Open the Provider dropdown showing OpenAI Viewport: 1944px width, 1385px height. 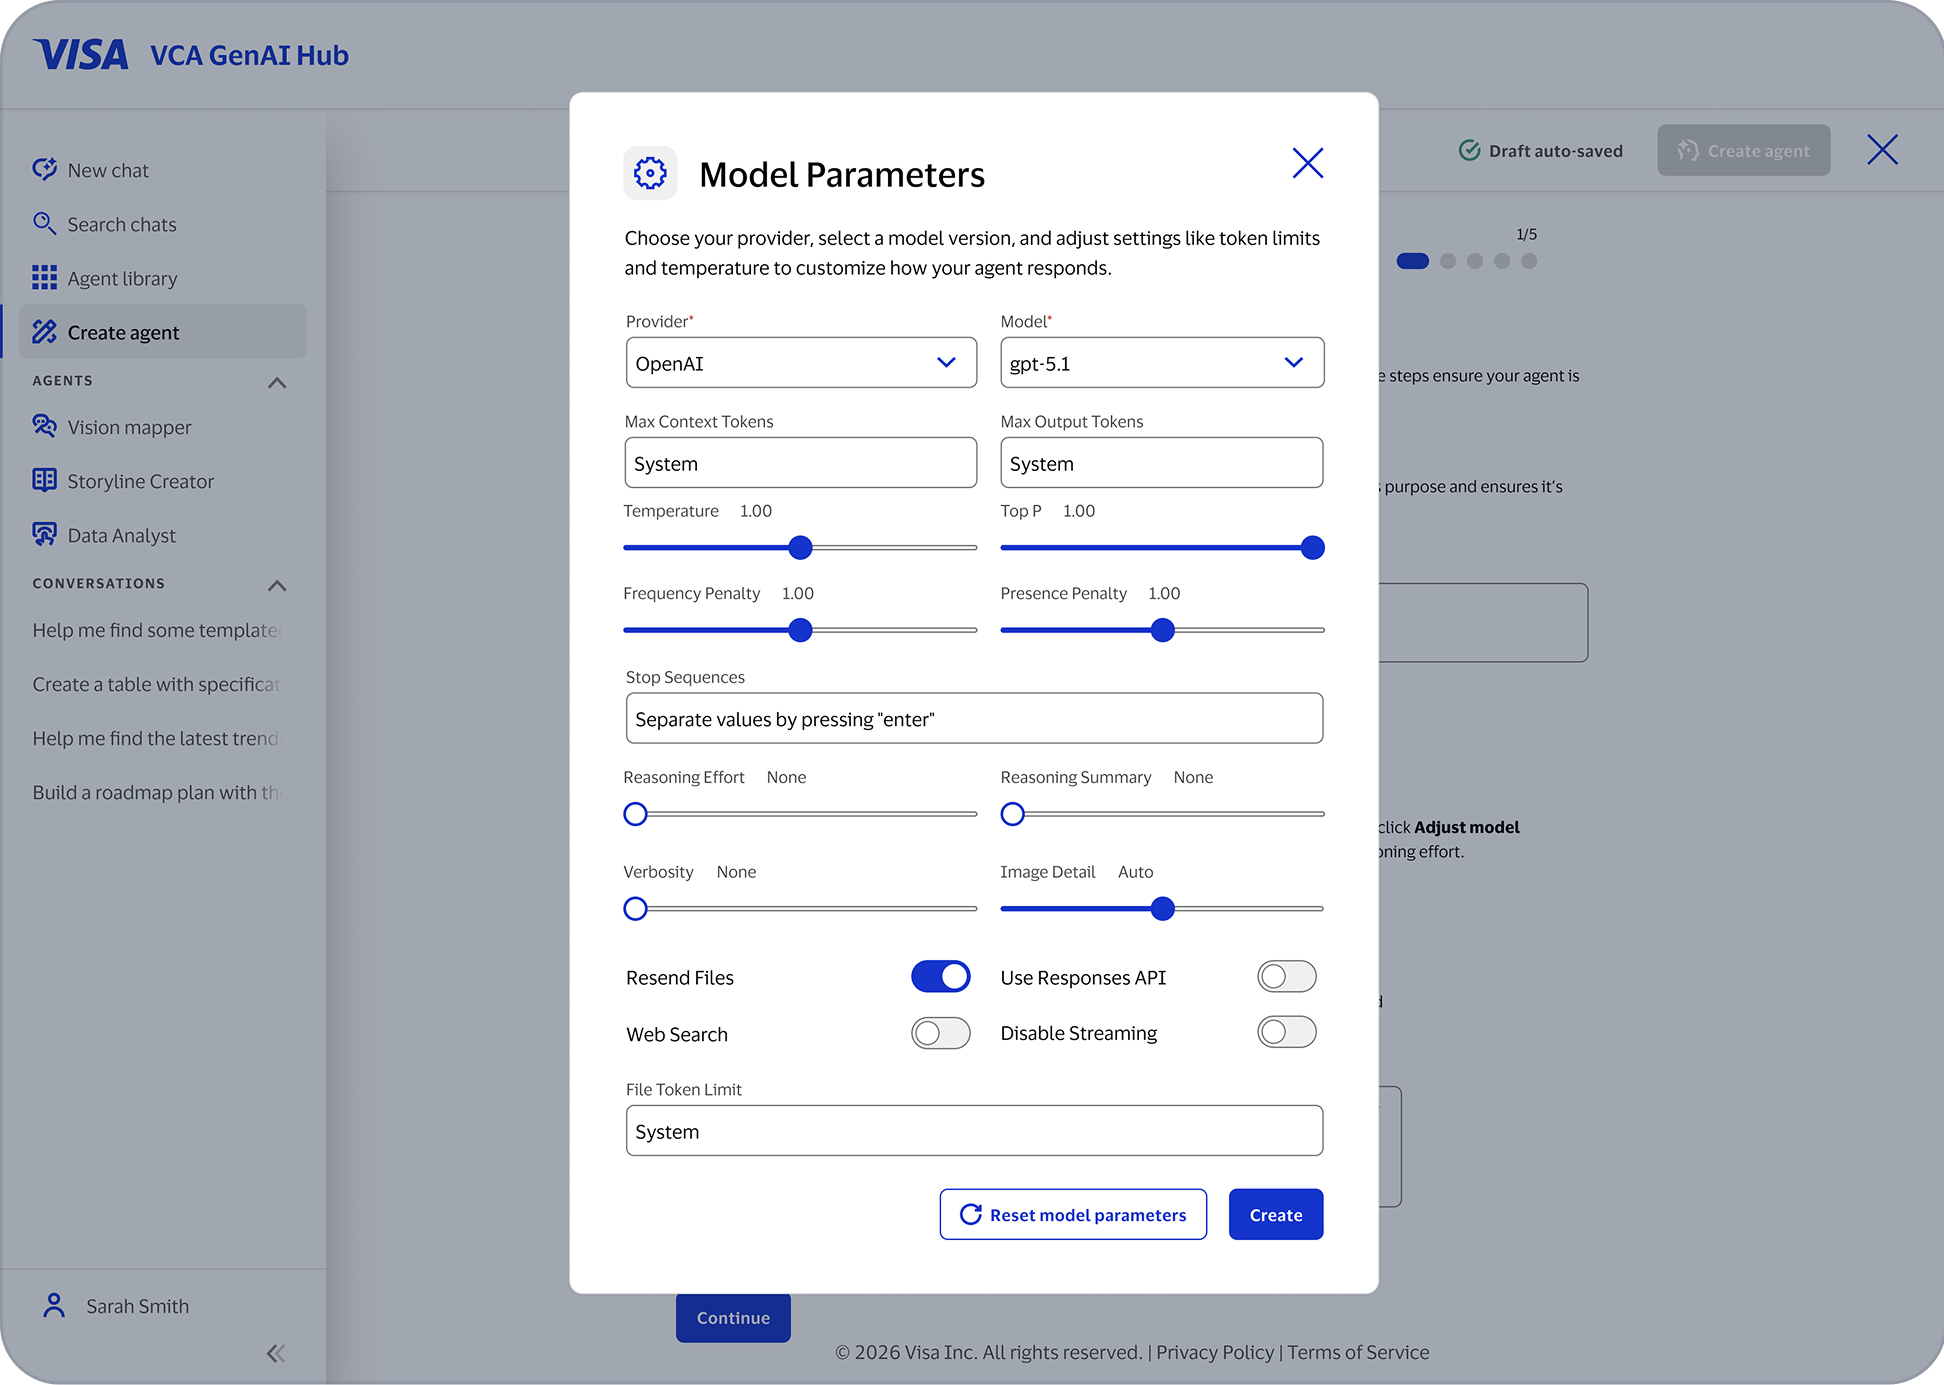pyautogui.click(x=801, y=362)
